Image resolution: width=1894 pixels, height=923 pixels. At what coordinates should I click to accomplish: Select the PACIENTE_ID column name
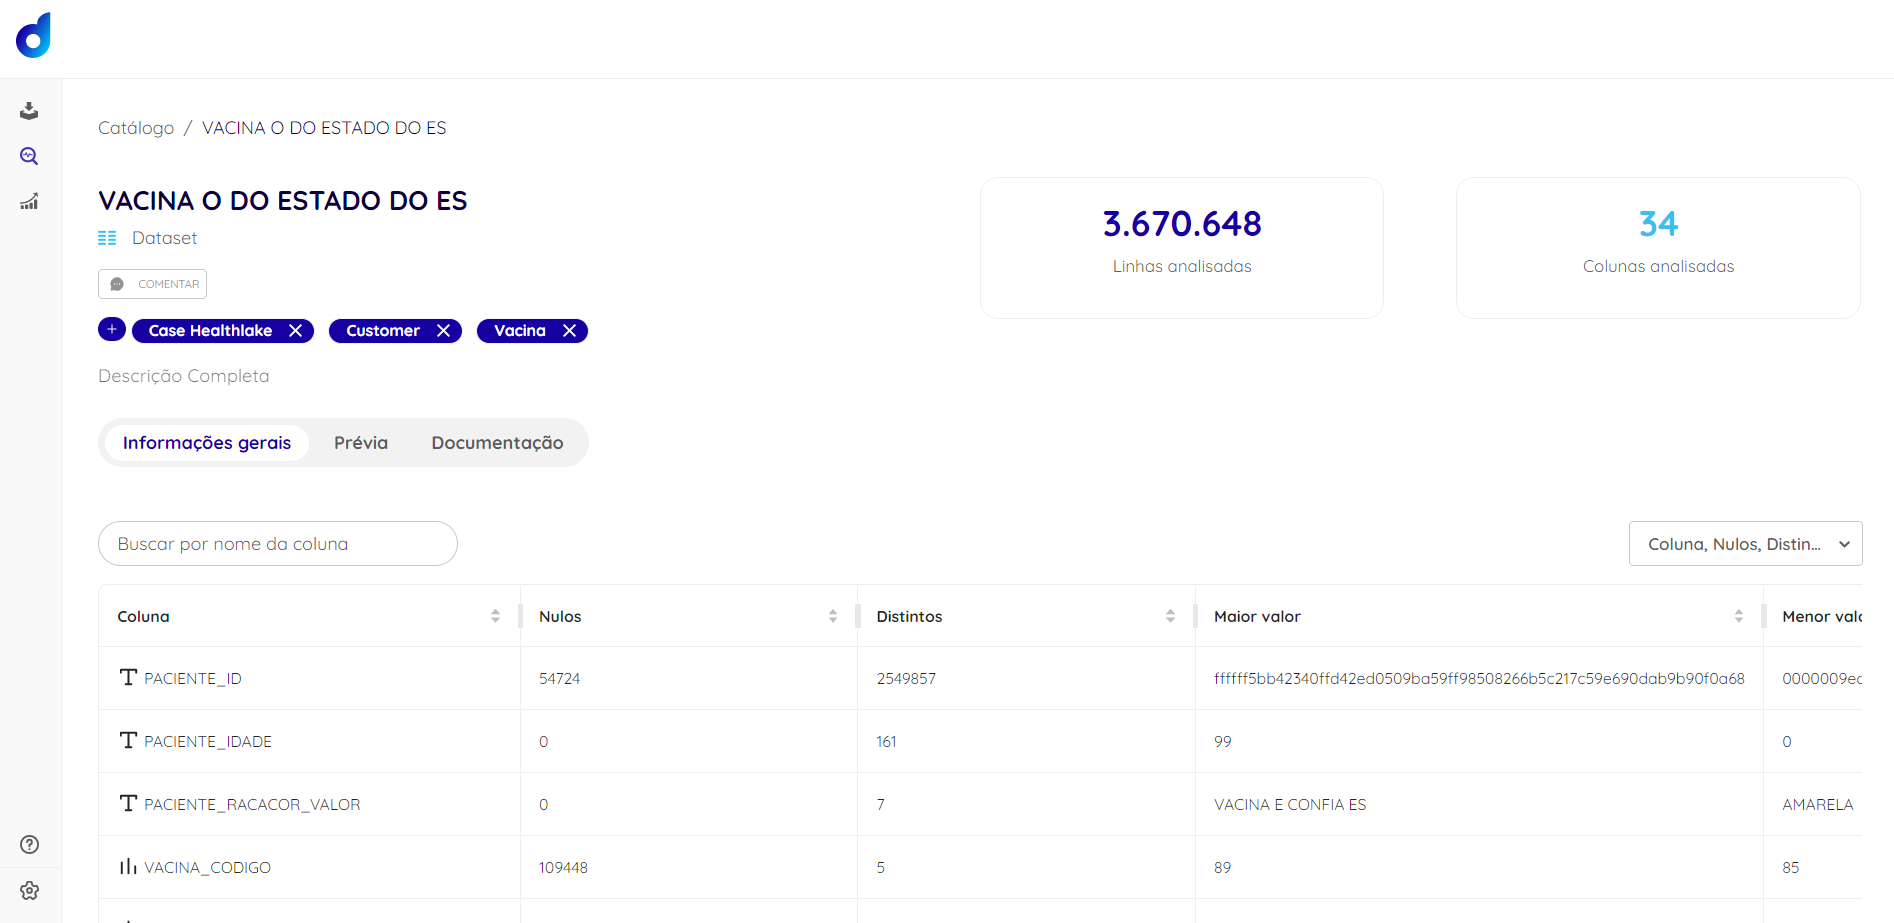click(193, 678)
